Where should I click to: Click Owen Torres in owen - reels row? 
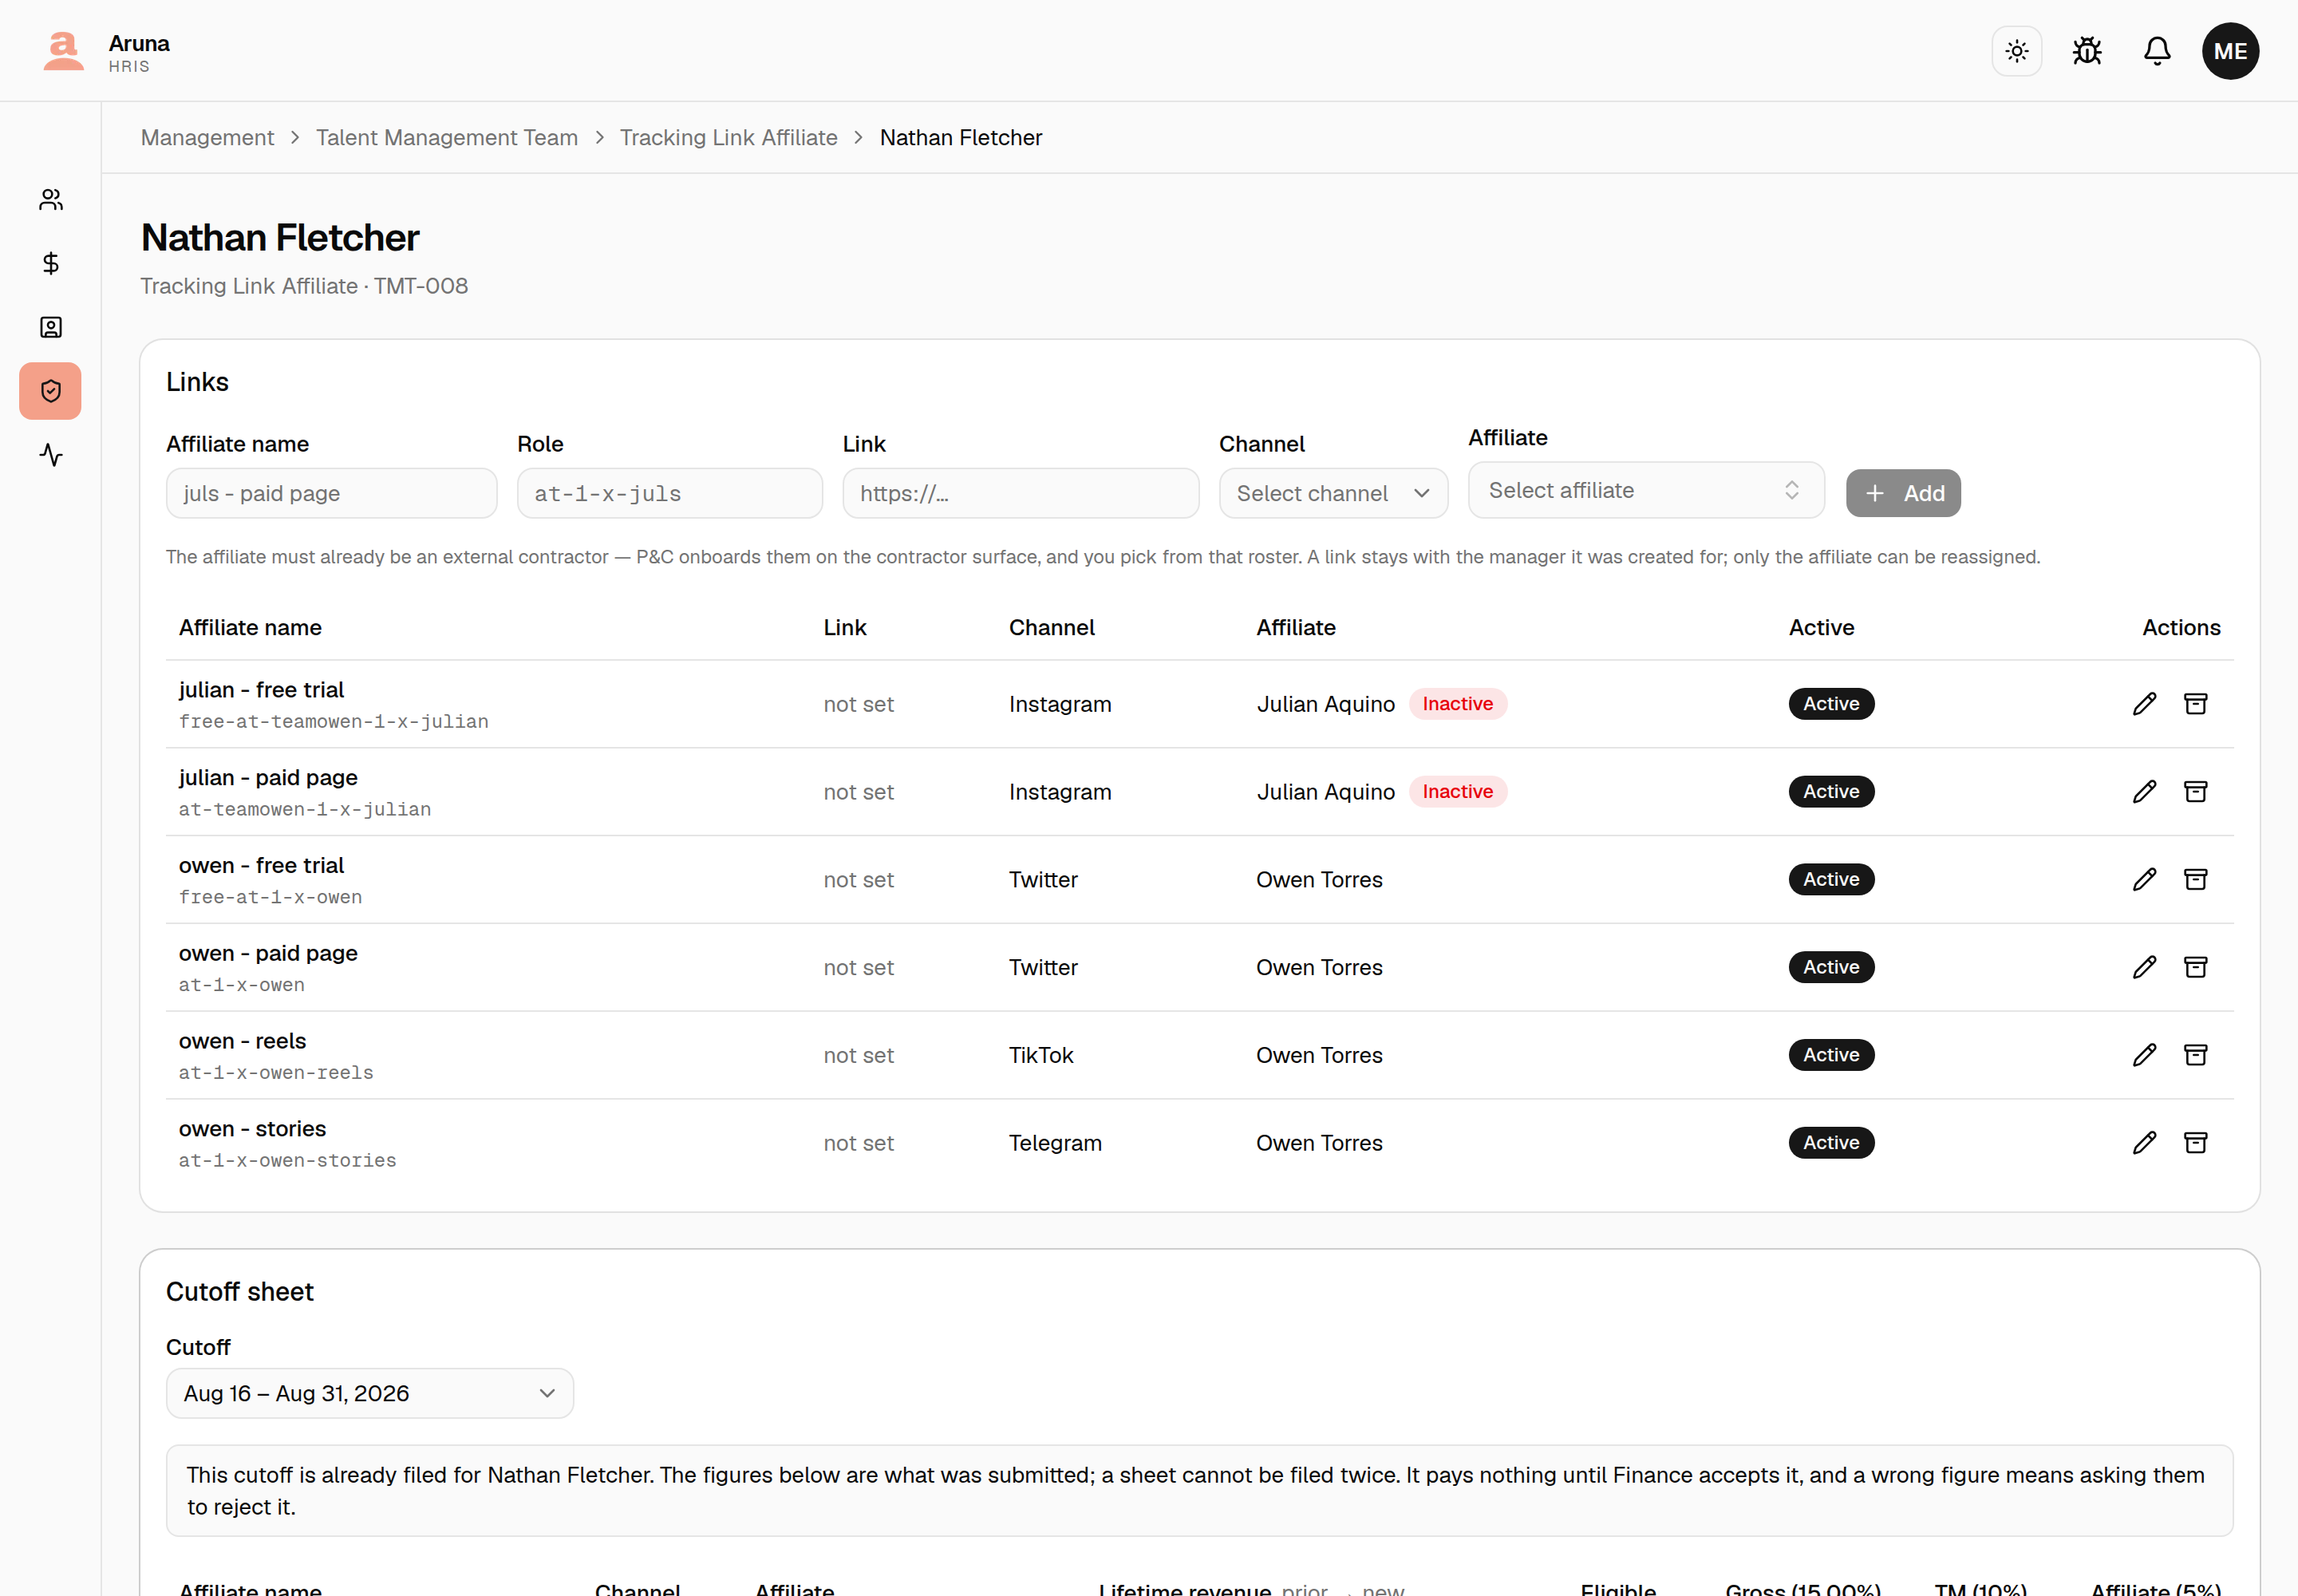point(1319,1055)
